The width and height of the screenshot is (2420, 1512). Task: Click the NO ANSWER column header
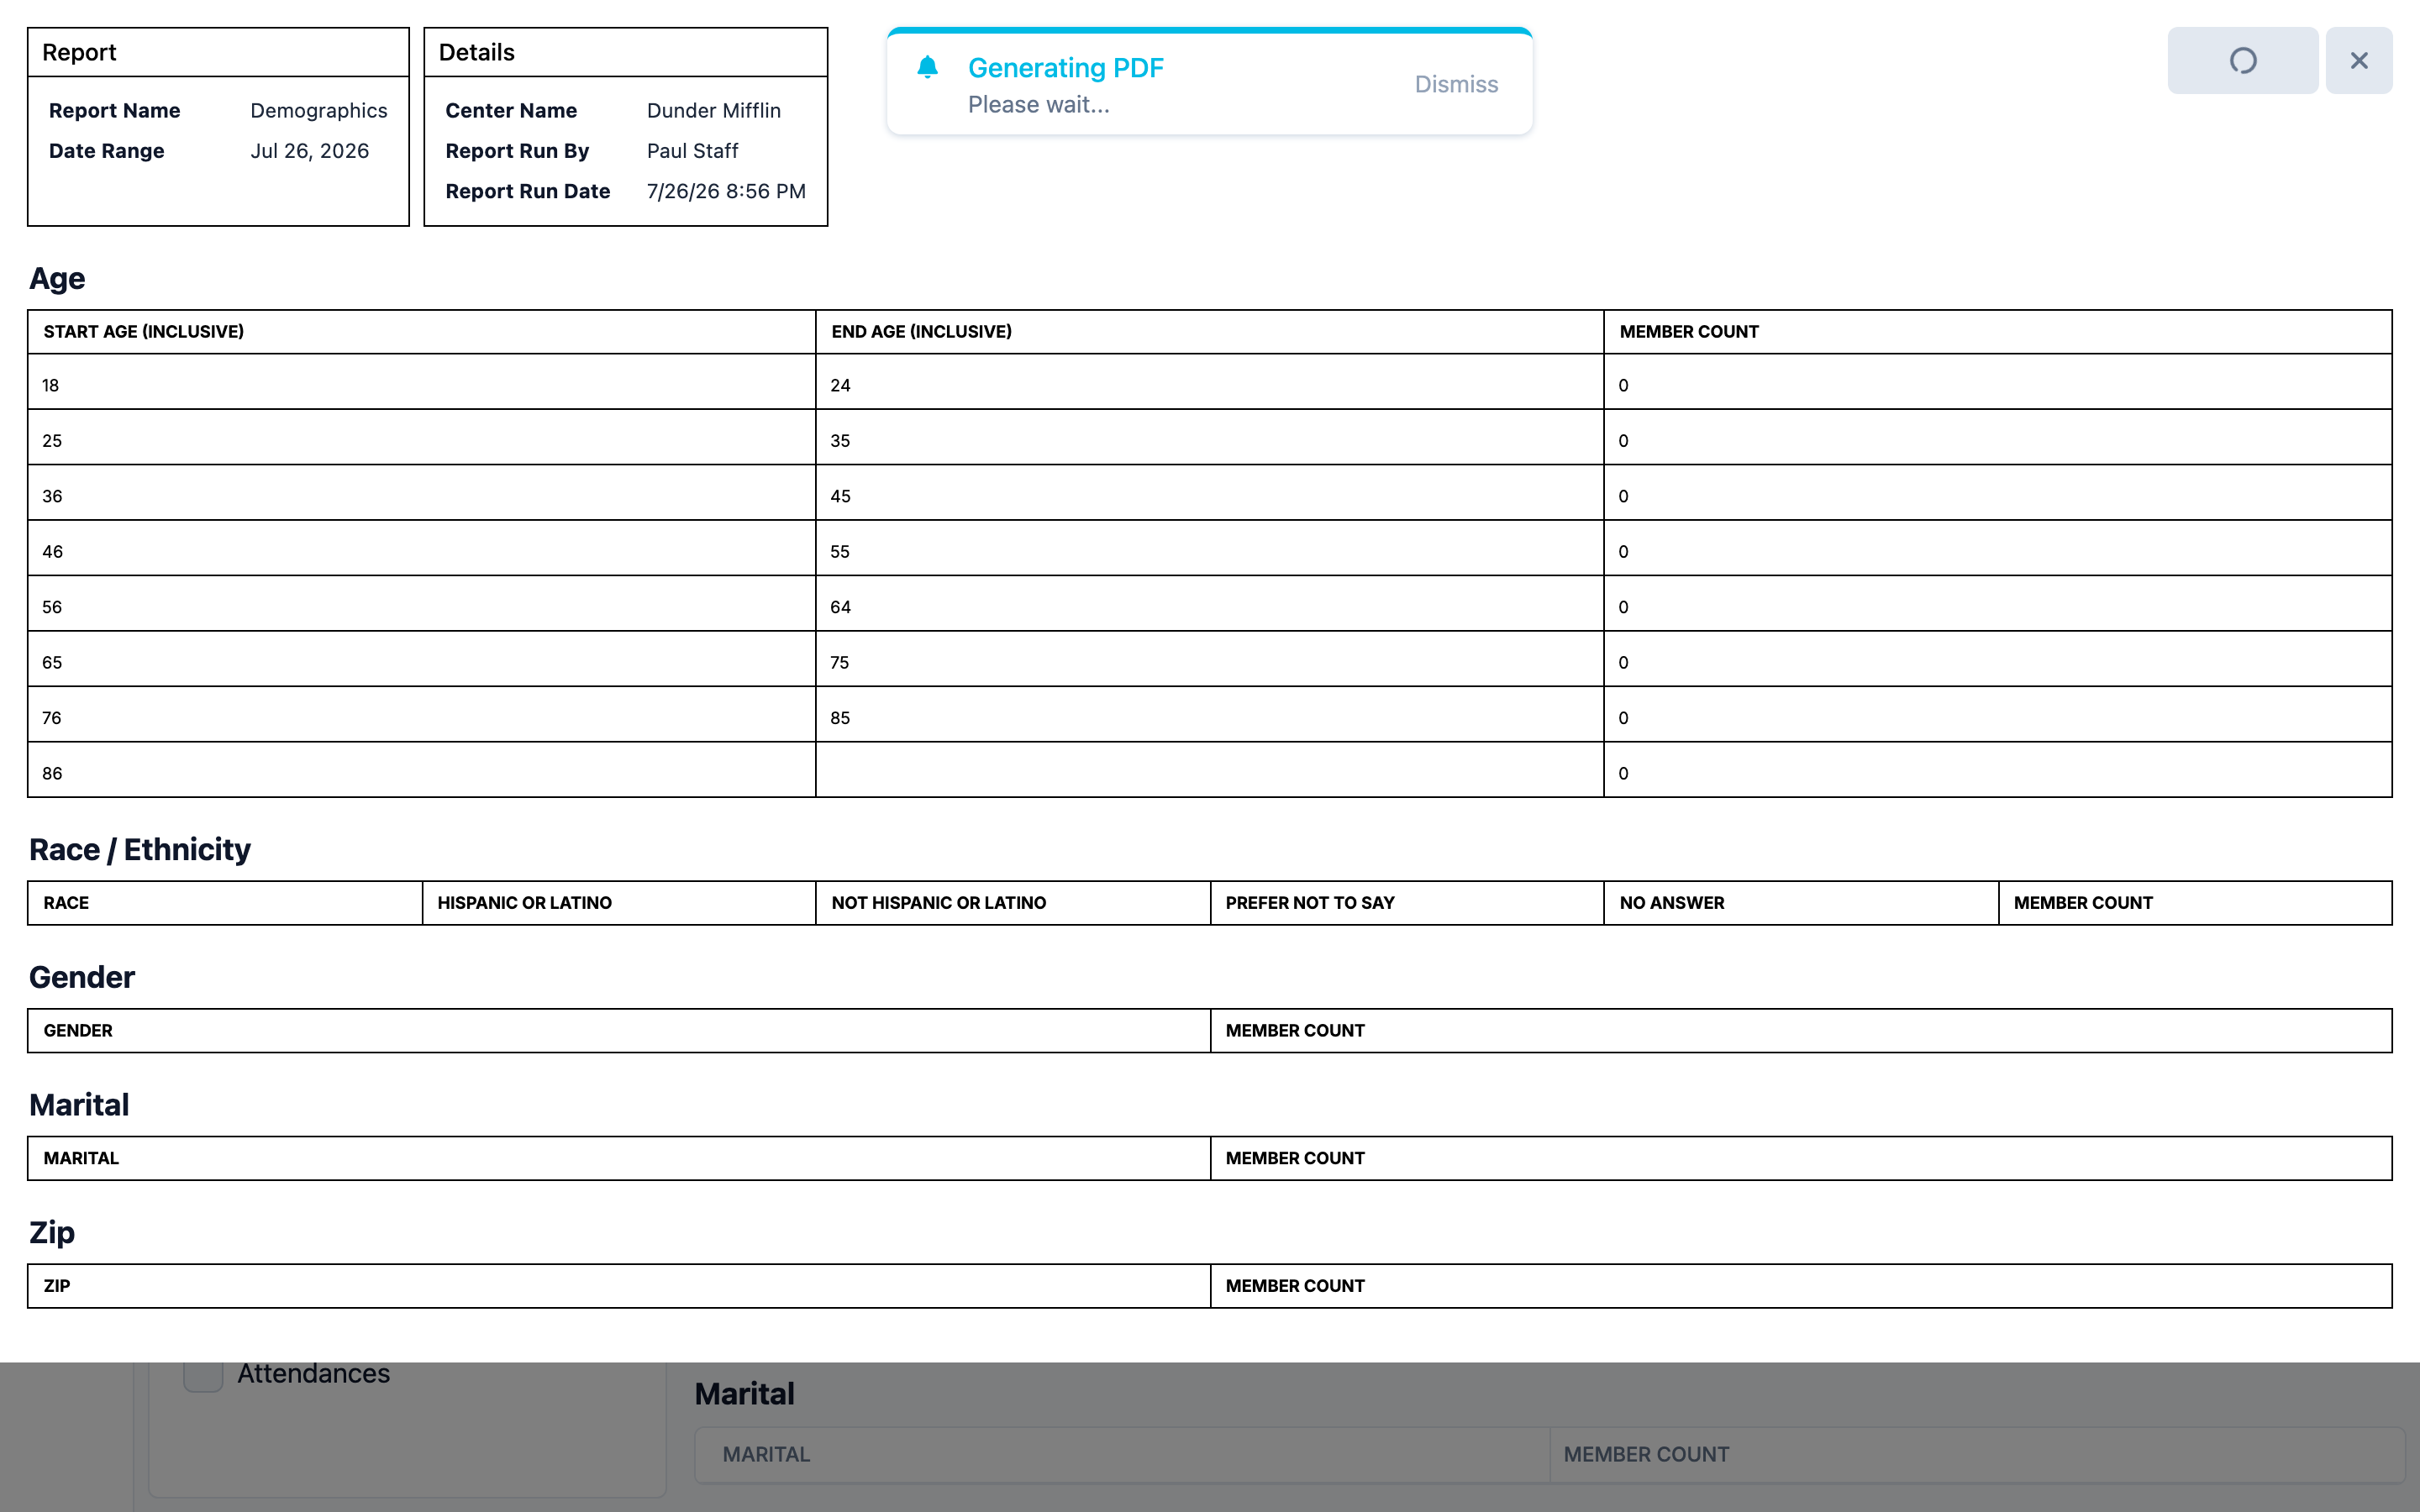click(1801, 903)
